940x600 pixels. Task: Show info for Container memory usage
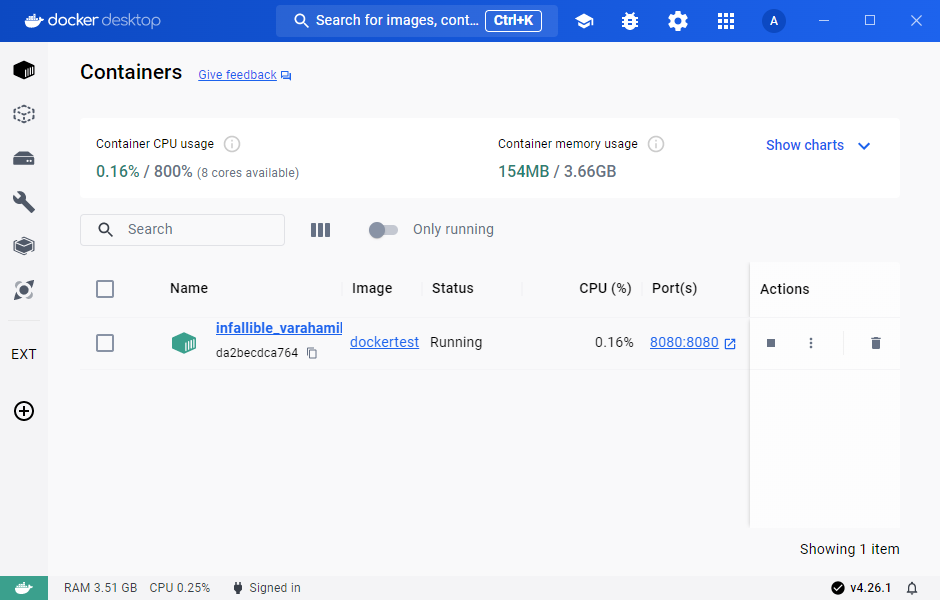point(656,144)
